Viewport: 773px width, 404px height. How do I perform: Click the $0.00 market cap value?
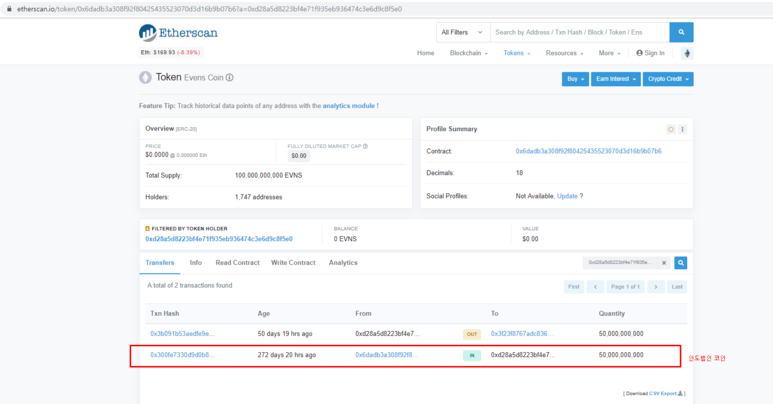pyautogui.click(x=299, y=156)
